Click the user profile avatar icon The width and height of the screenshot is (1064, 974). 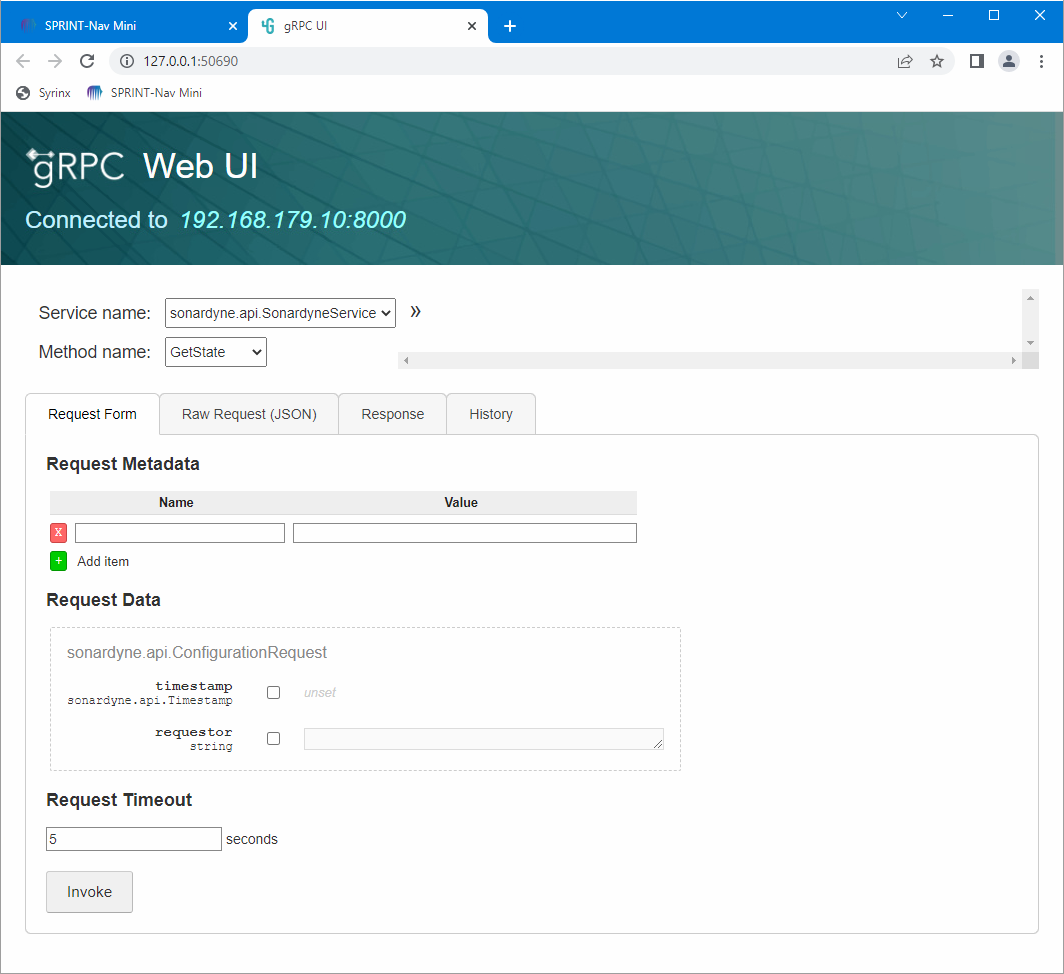(1009, 61)
